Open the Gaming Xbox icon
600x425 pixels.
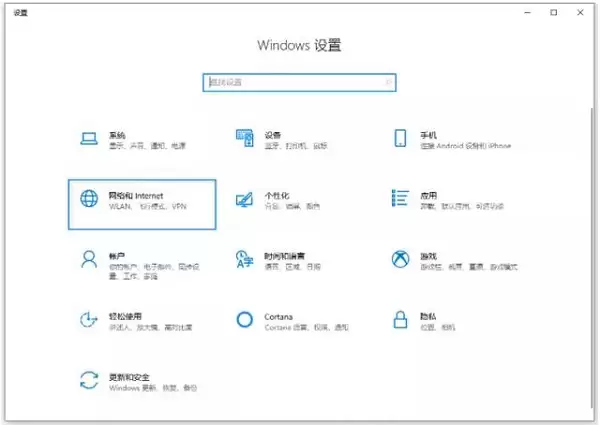coord(401,259)
